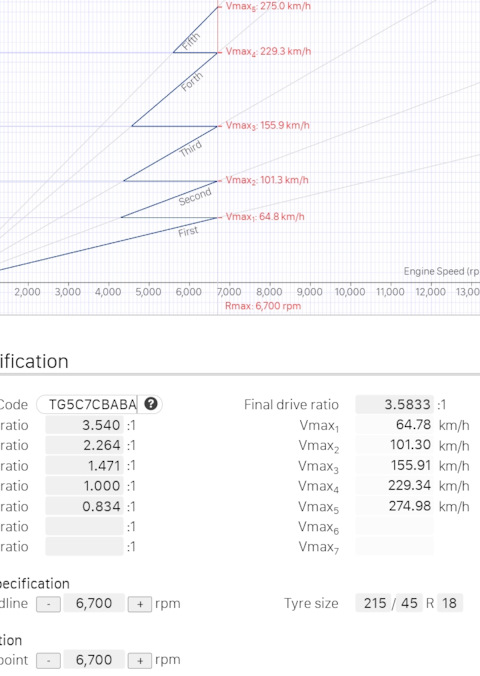This screenshot has height=676, width=480.
Task: Edit the tyre aspect ratio 45 field
Action: 409,603
